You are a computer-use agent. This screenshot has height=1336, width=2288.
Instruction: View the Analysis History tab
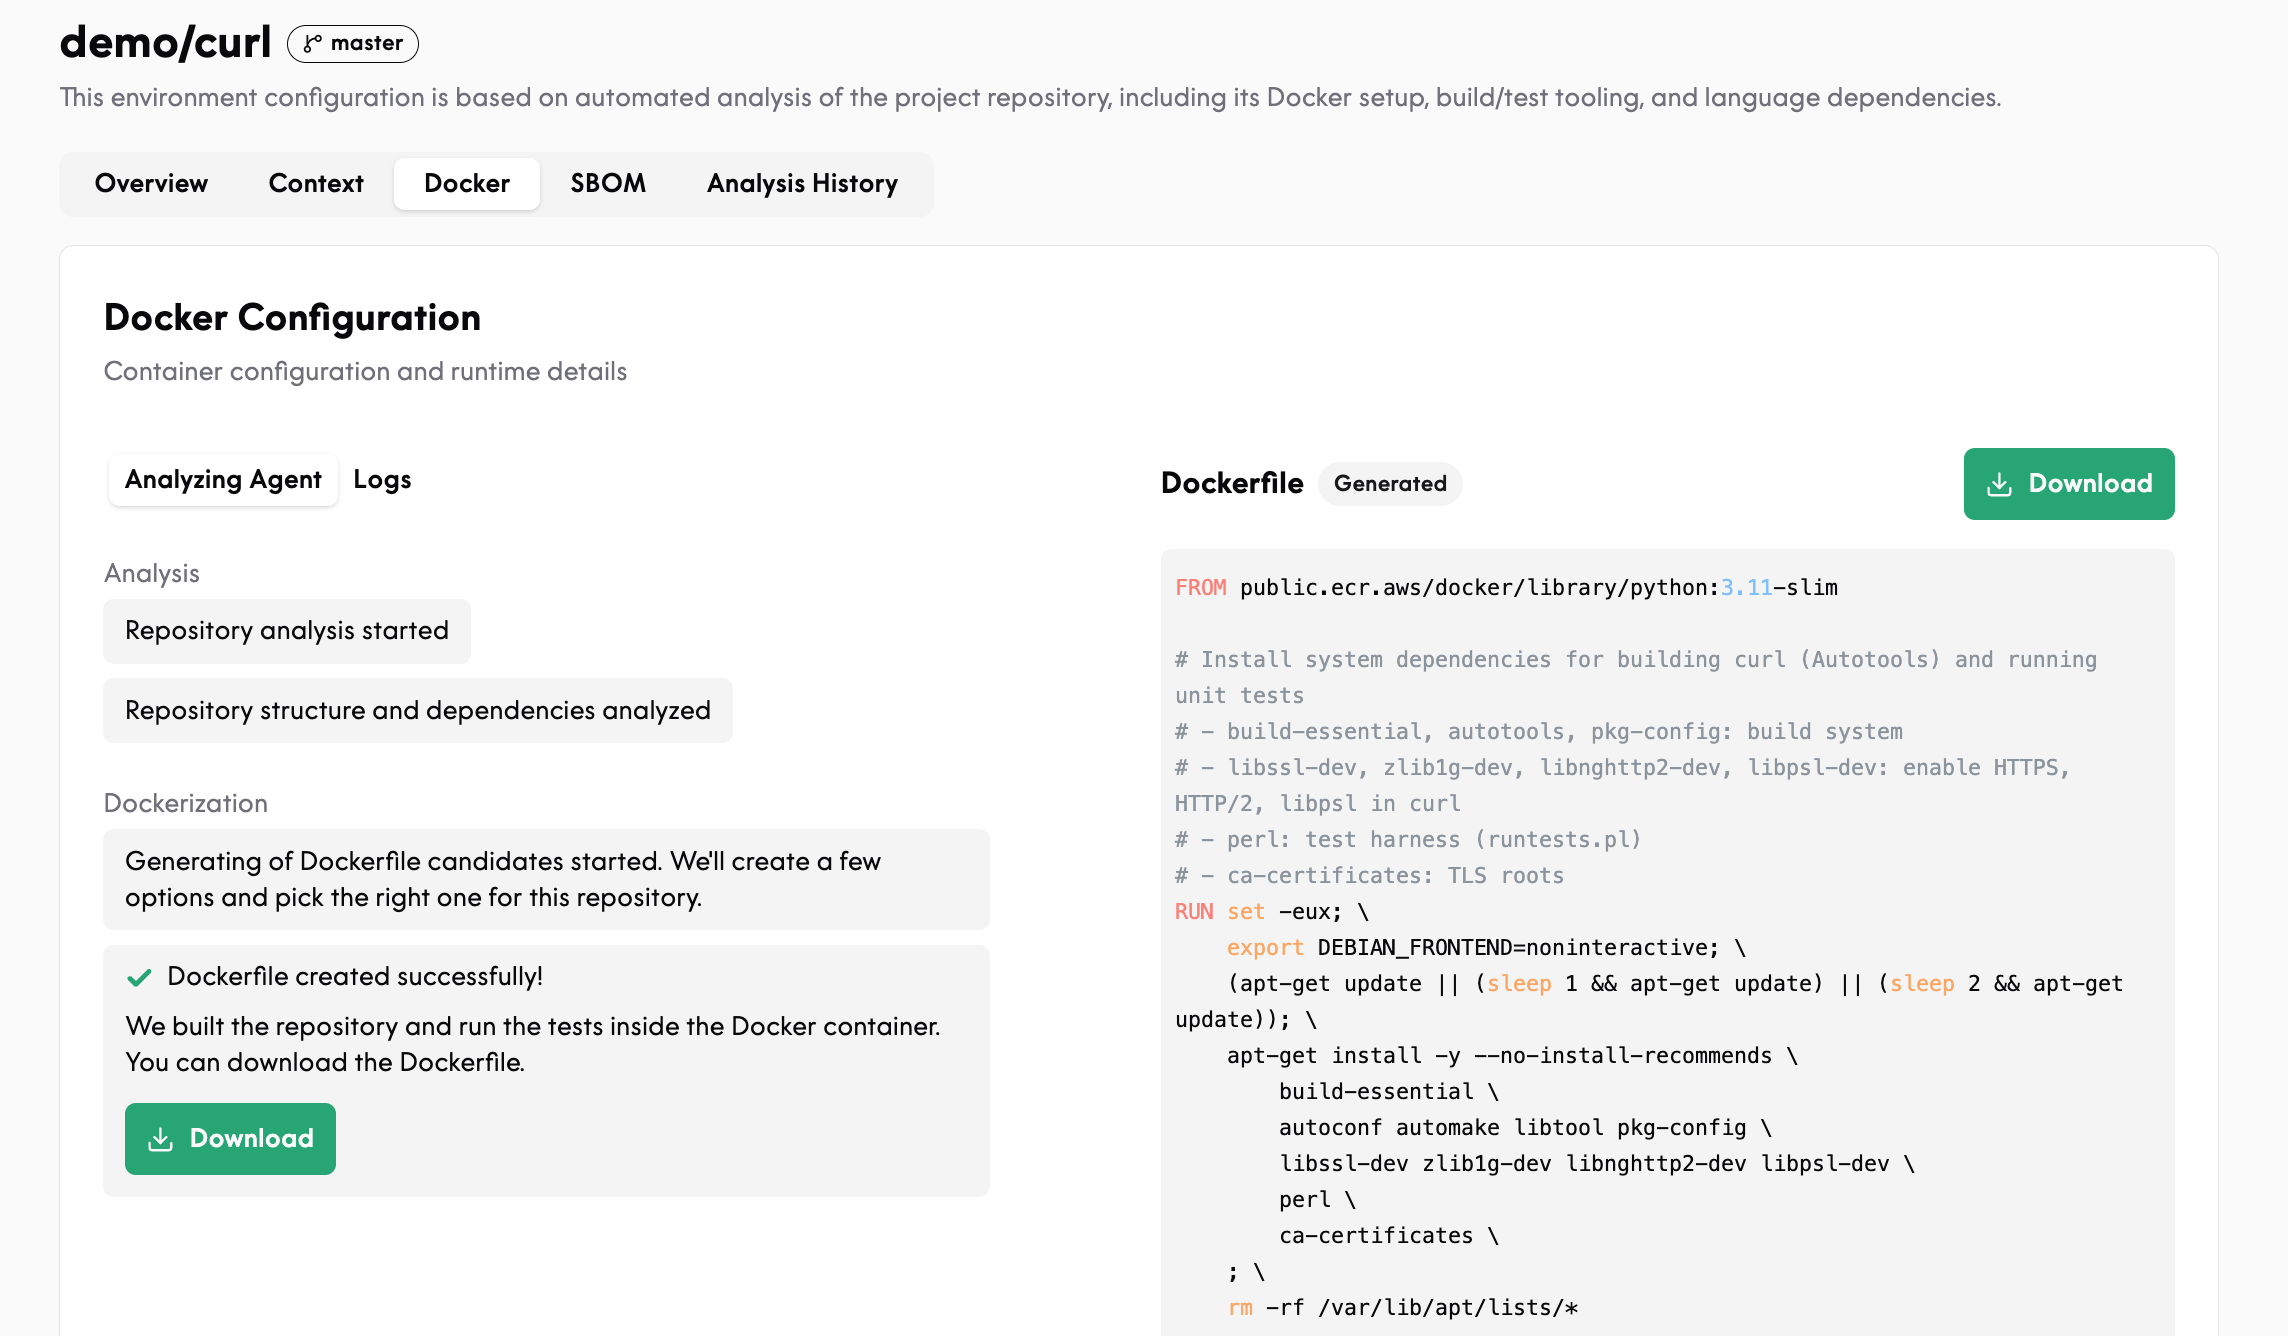802,184
